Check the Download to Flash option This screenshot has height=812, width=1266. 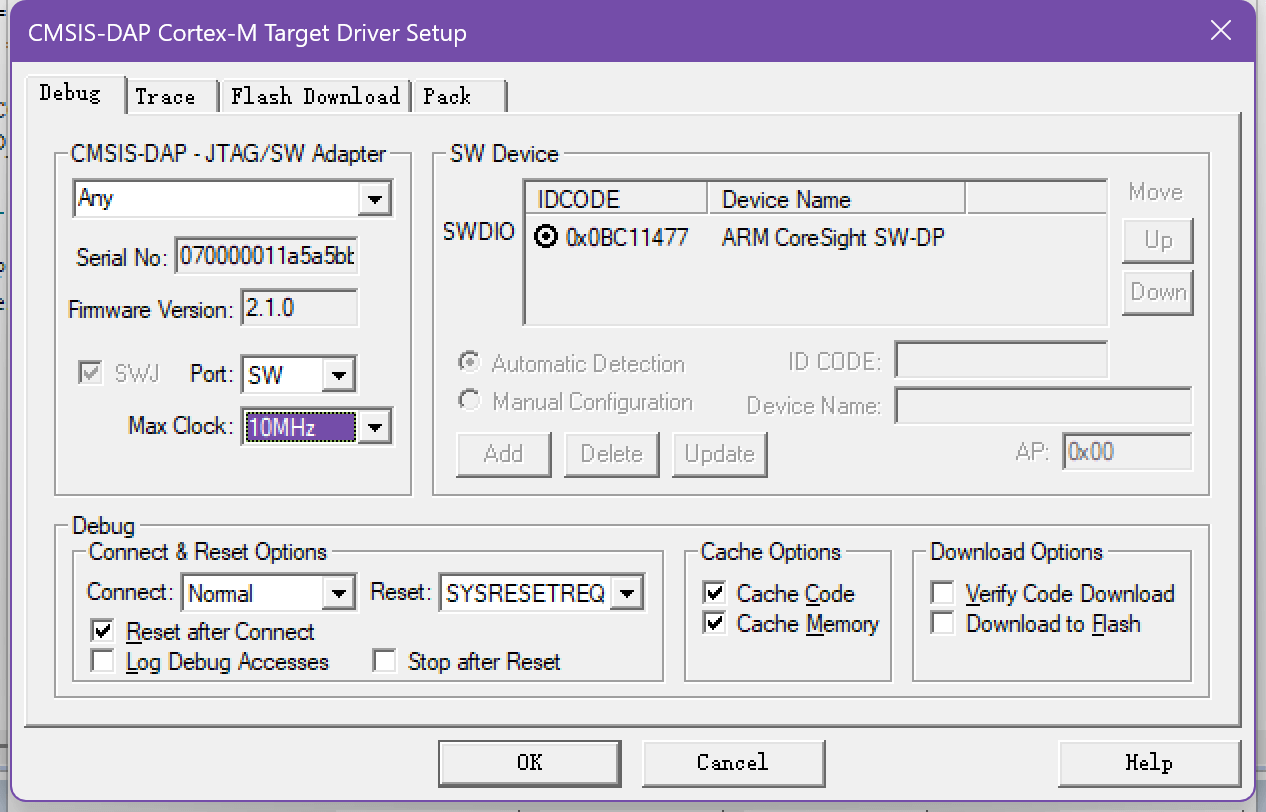point(943,624)
